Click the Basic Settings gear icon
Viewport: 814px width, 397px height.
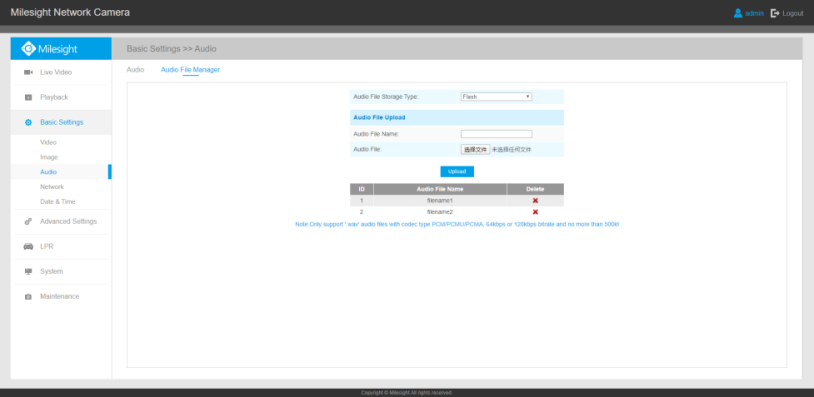coord(29,122)
